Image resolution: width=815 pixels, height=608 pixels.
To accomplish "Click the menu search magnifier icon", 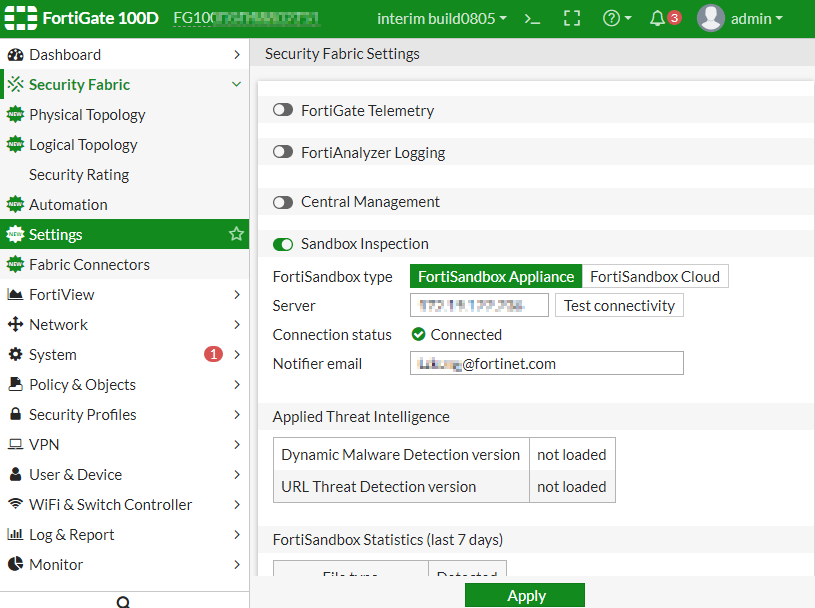I will click(124, 602).
